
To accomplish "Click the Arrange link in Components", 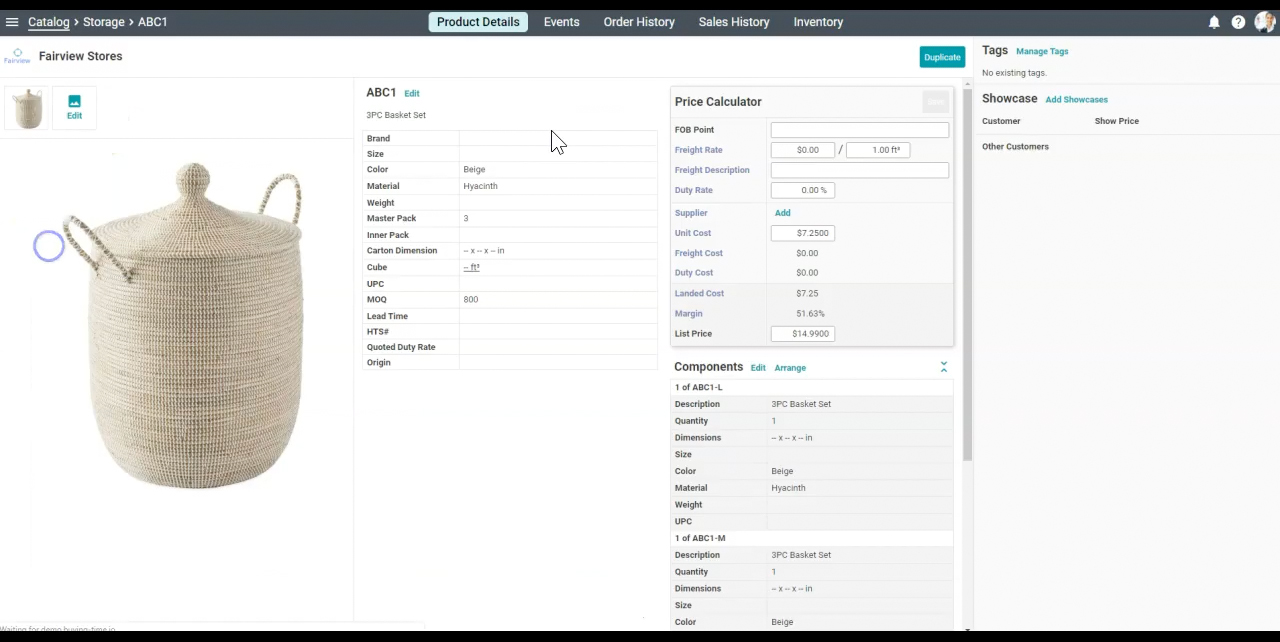I will point(789,368).
